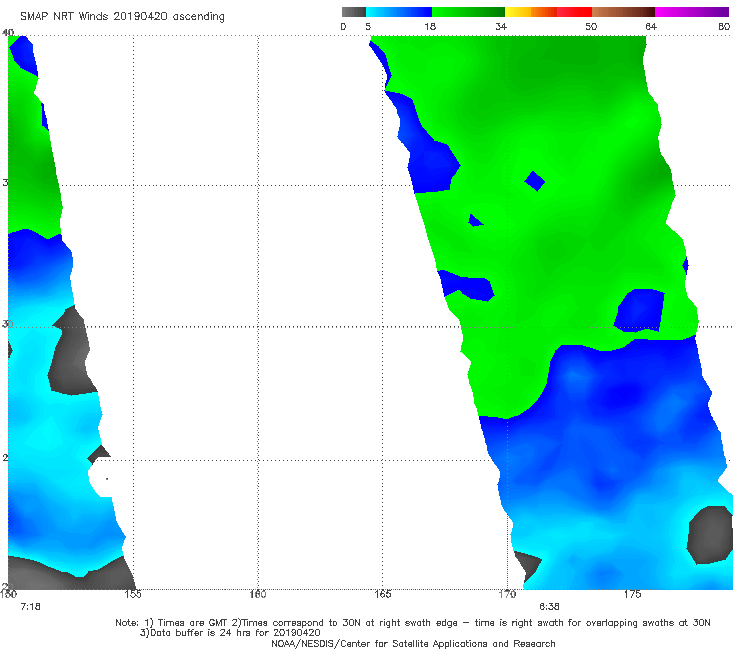Click the brown segment of the color bar

623,12
